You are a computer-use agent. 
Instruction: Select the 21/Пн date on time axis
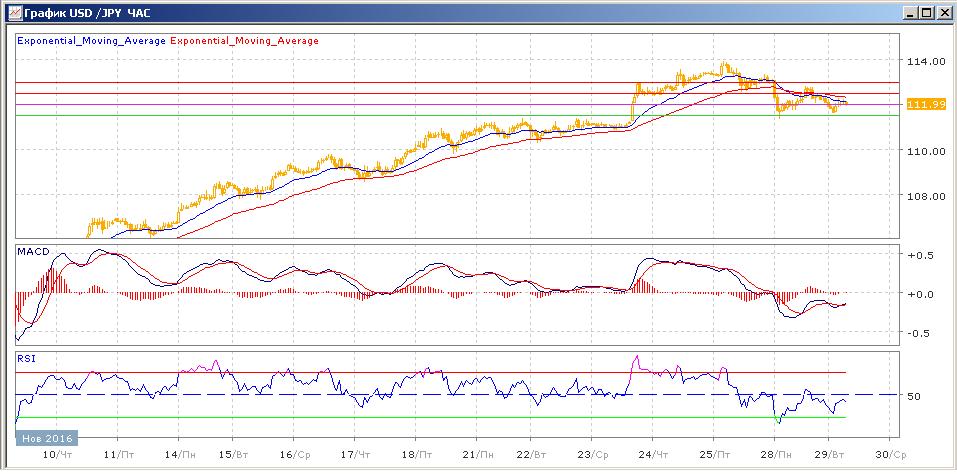(478, 455)
